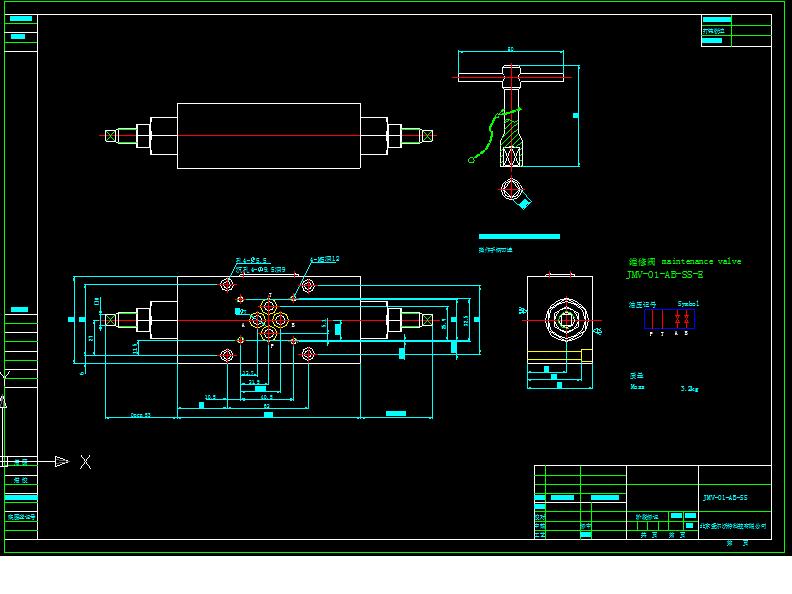792x594 pixels.
Task: Select the 50 dimension above the wrench
Action: pos(511,49)
